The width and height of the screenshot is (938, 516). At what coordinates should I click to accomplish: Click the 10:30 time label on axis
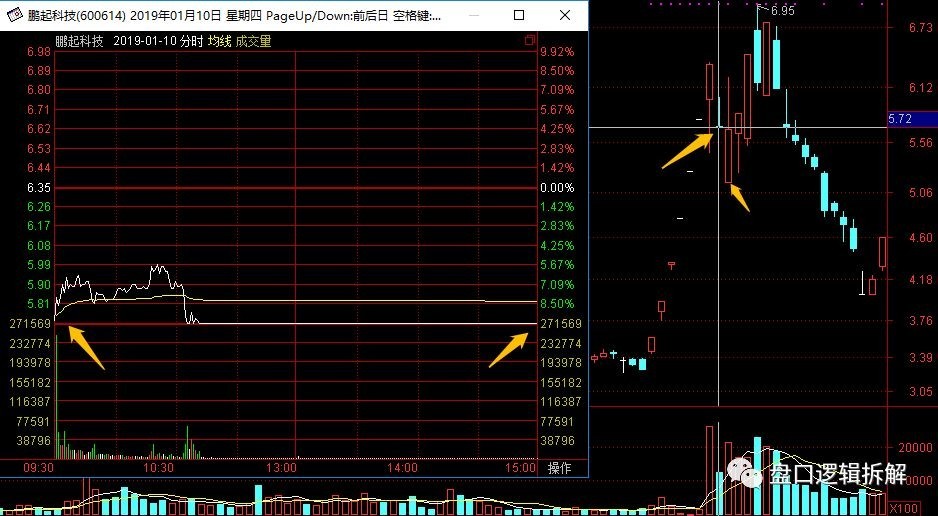pos(159,467)
